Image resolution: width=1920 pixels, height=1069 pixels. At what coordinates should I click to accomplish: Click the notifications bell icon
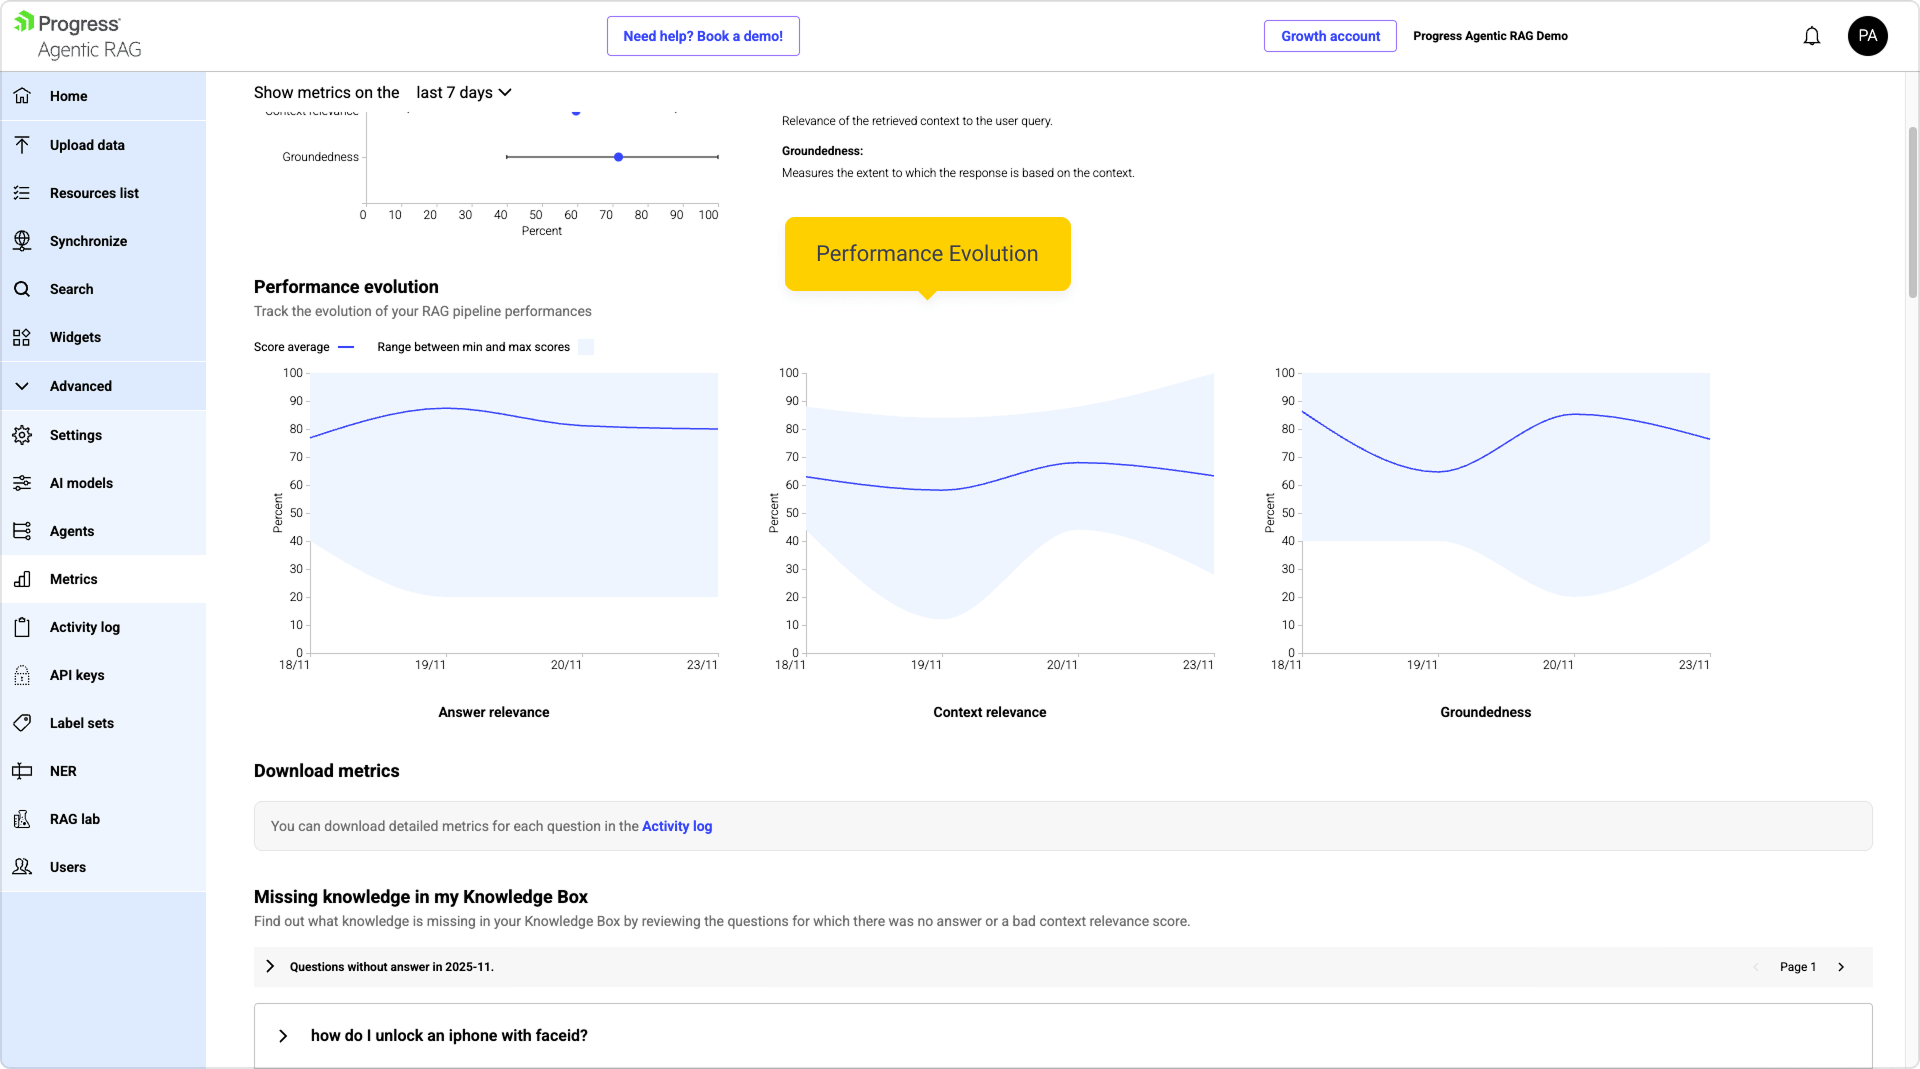tap(1811, 36)
